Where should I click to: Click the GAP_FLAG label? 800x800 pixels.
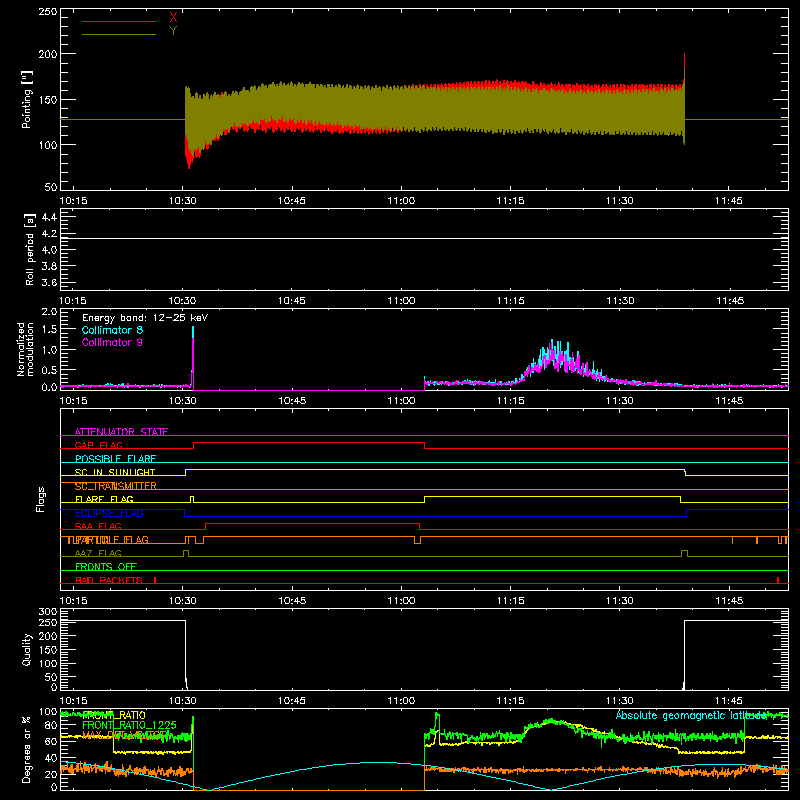98,445
